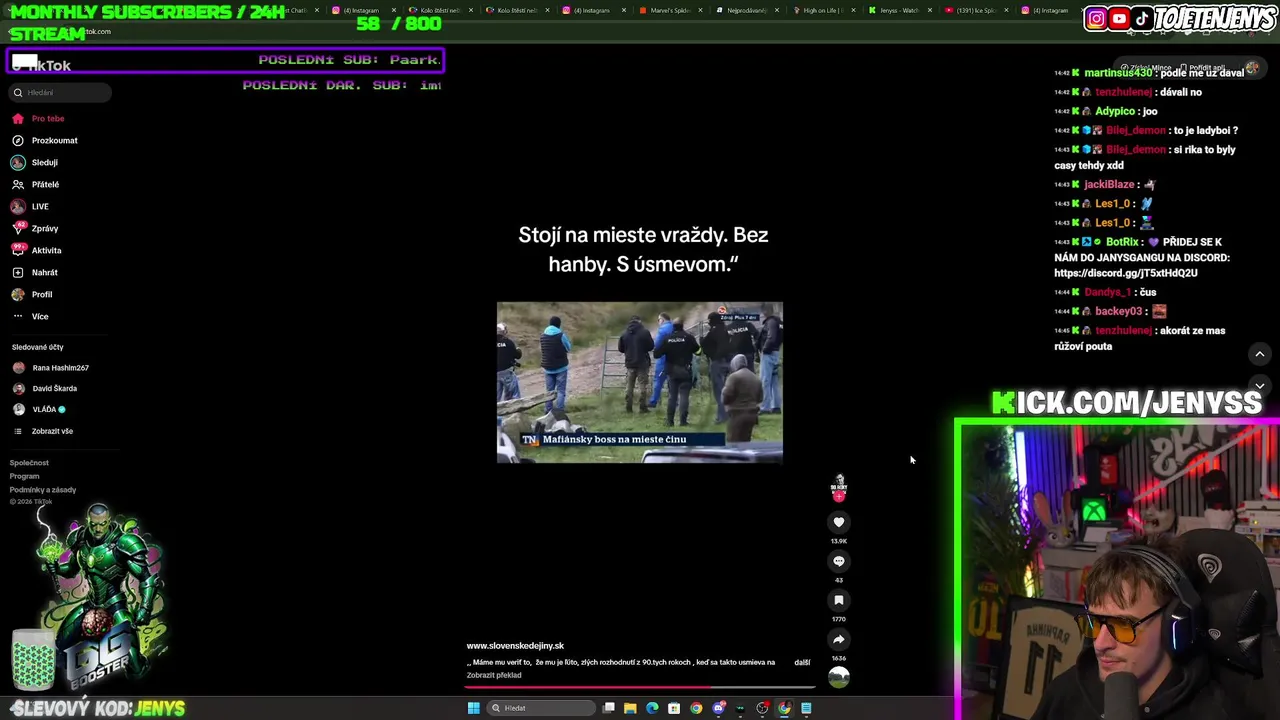Click username Bilej_demon asking about ladyboi
This screenshot has width=1280, height=720.
tap(1136, 130)
